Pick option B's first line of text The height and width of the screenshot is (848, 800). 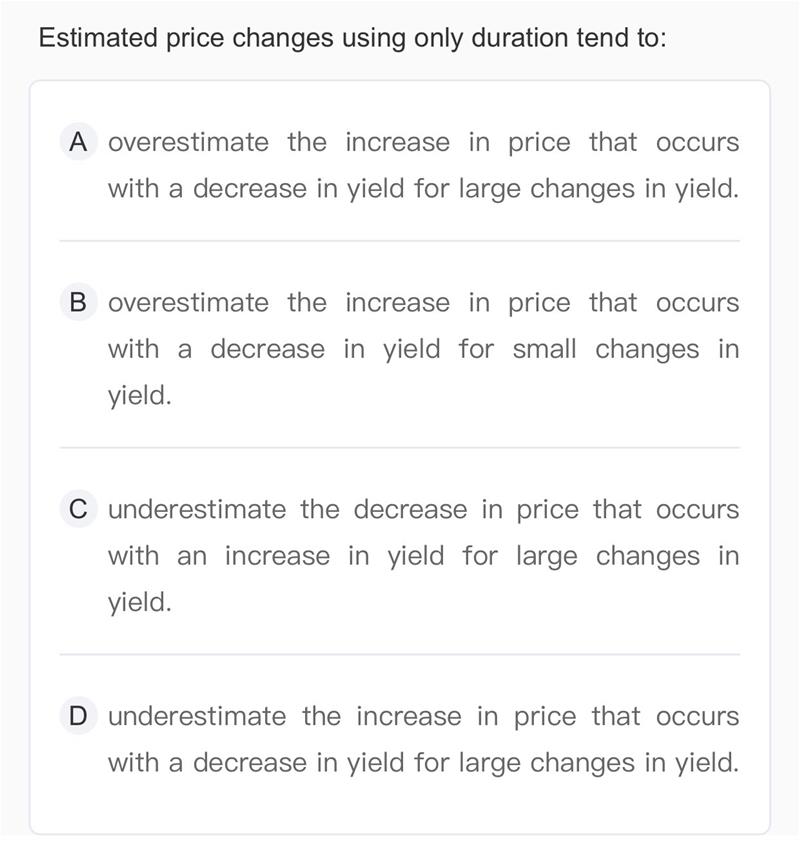pyautogui.click(x=424, y=303)
